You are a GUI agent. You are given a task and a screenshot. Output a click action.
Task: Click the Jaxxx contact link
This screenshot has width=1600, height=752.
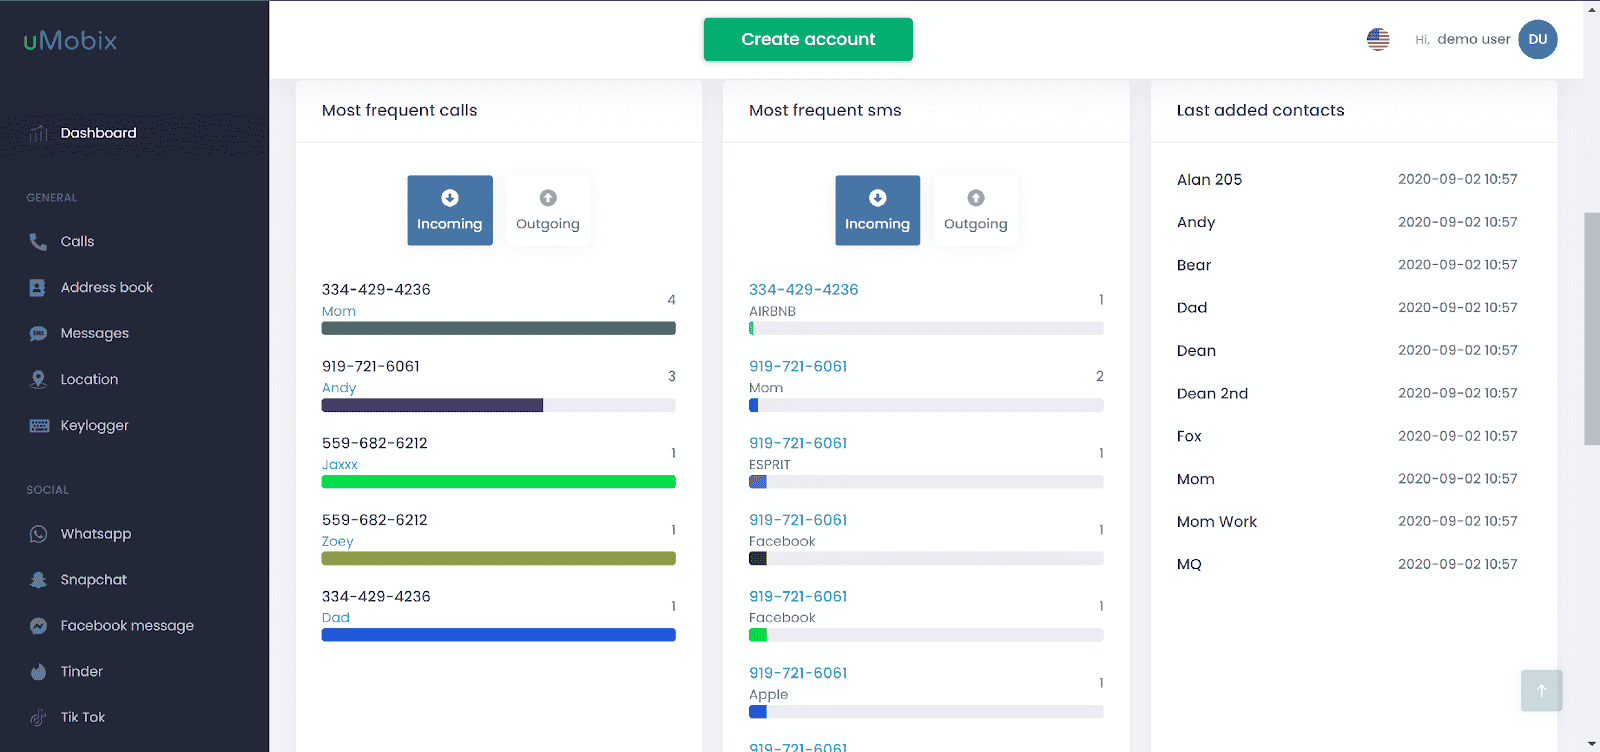coord(340,465)
